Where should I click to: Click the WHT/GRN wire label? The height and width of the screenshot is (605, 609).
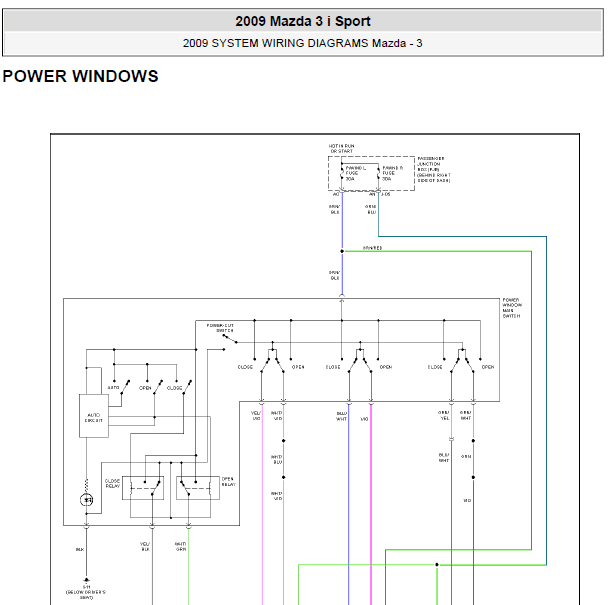pyautogui.click(x=181, y=546)
